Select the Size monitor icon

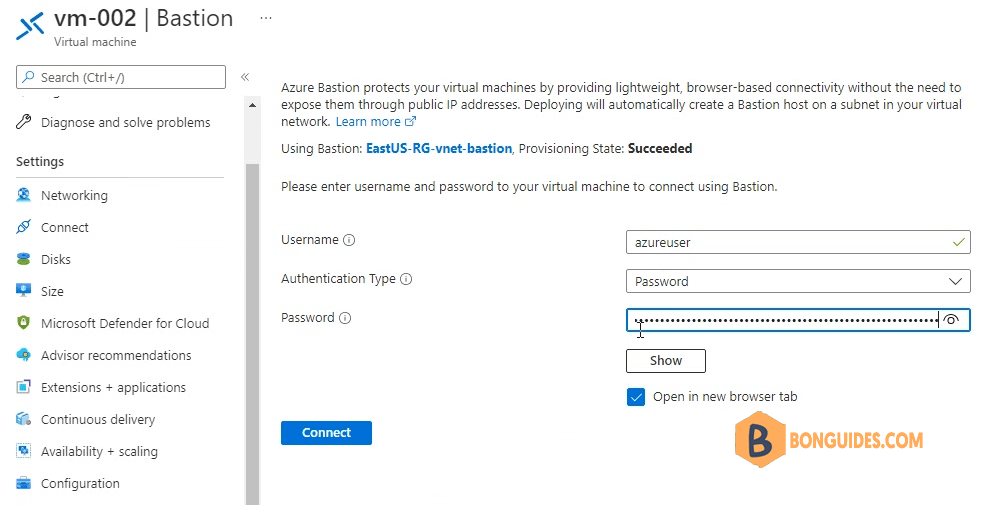pyautogui.click(x=23, y=290)
